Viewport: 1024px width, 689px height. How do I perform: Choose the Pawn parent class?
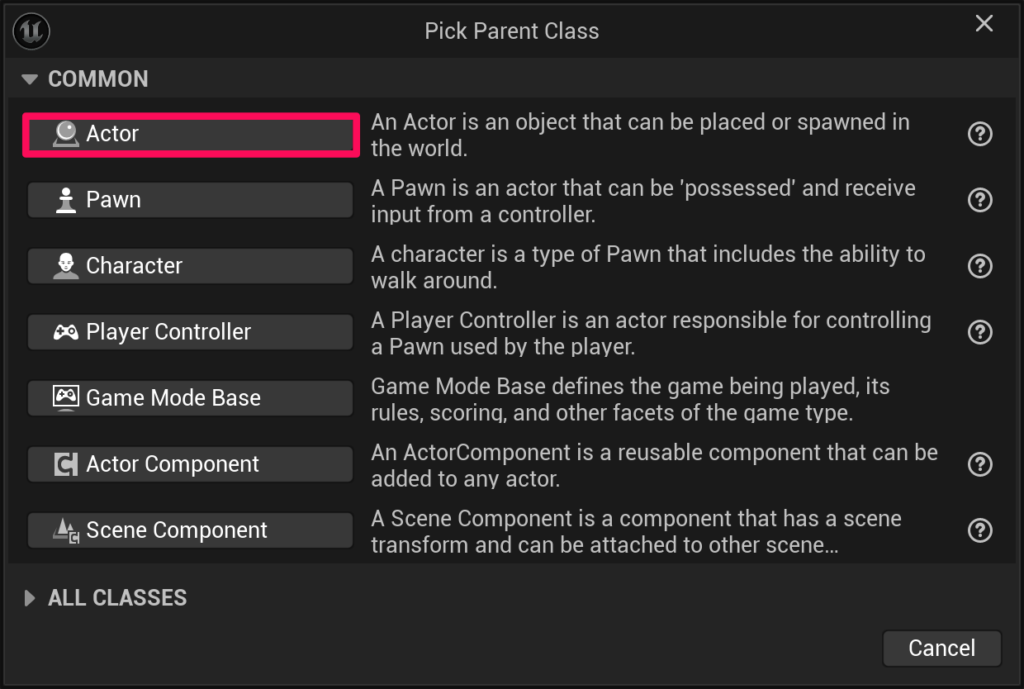[x=190, y=200]
